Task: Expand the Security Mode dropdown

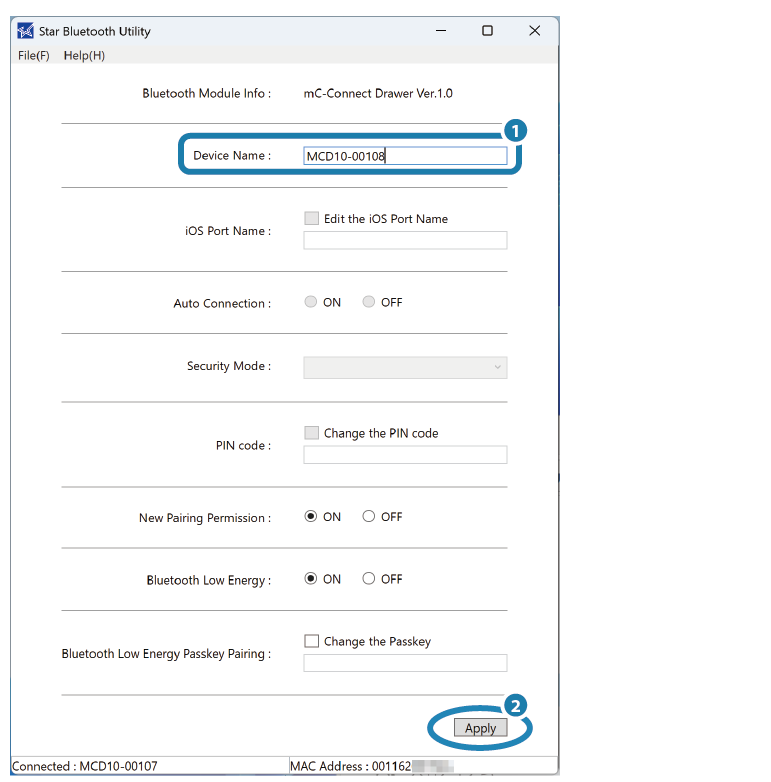Action: point(405,367)
